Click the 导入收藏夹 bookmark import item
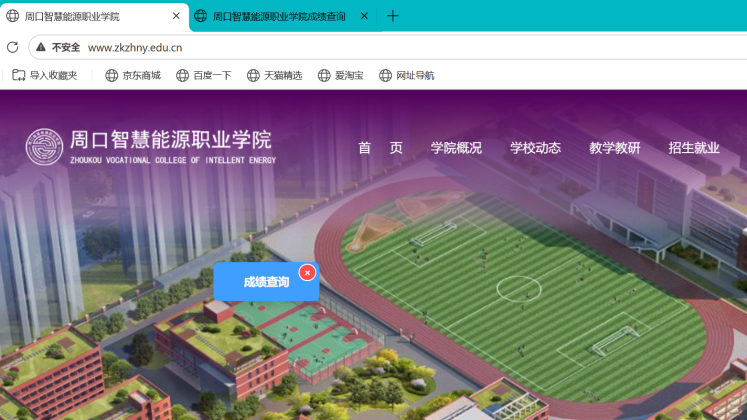747x420 pixels. 44,75
